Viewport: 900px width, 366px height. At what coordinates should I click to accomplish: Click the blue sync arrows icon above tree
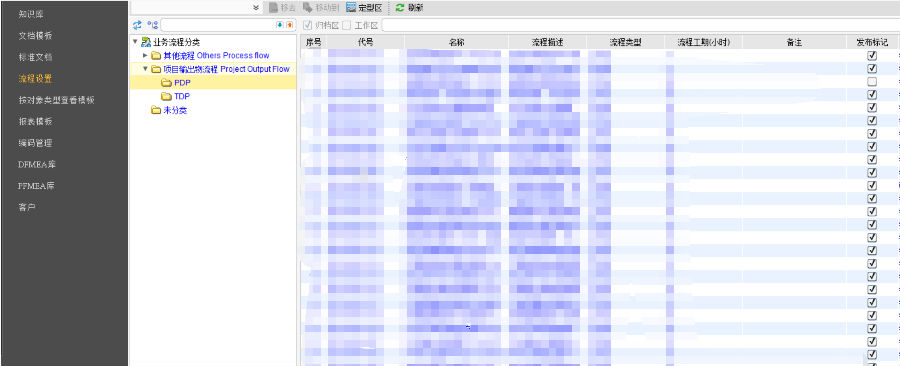point(137,25)
